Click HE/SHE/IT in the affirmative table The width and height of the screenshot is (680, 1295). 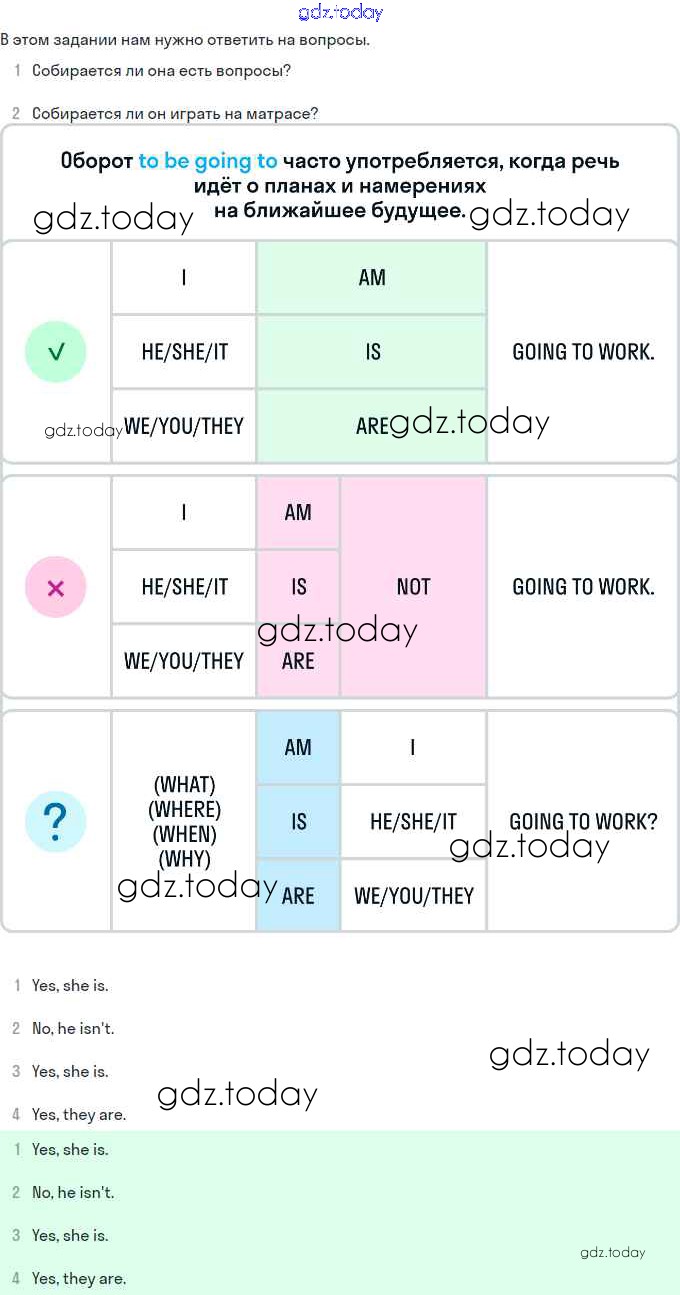tap(184, 352)
